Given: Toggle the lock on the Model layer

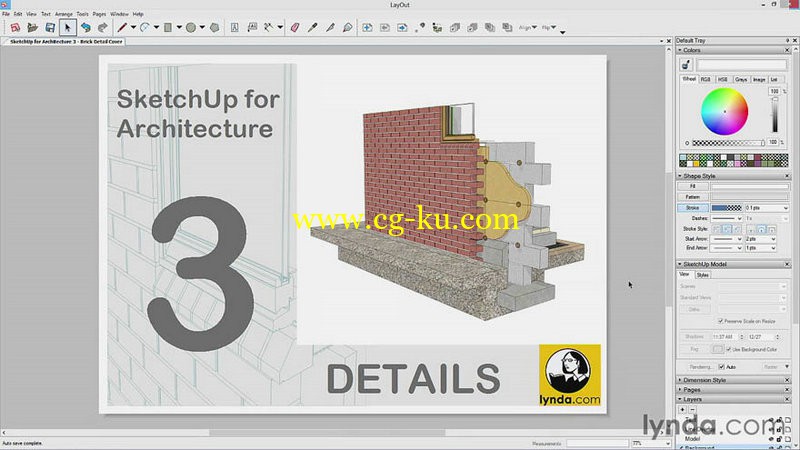Looking at the screenshot, I should pos(779,439).
